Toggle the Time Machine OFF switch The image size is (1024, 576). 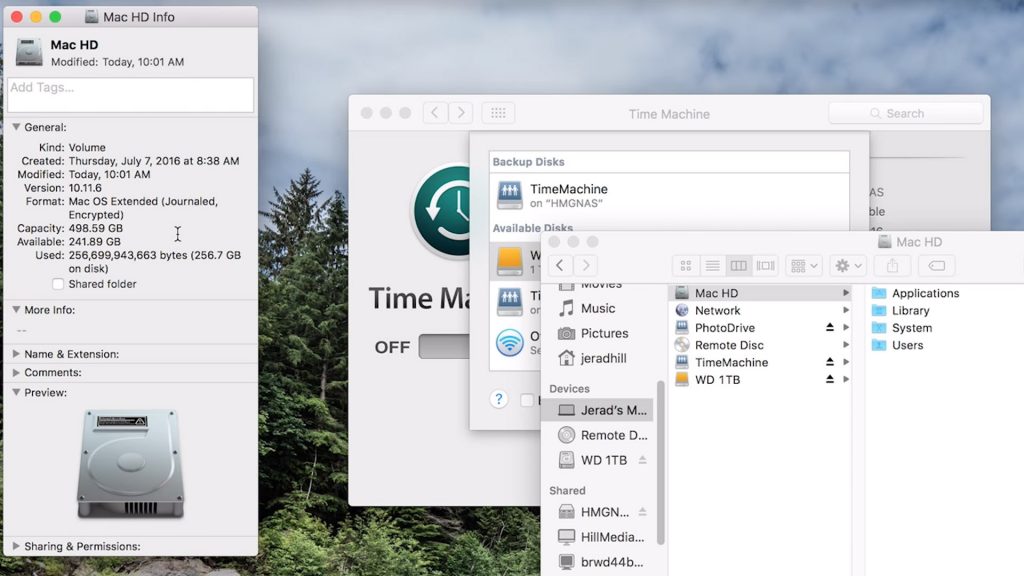[444, 347]
